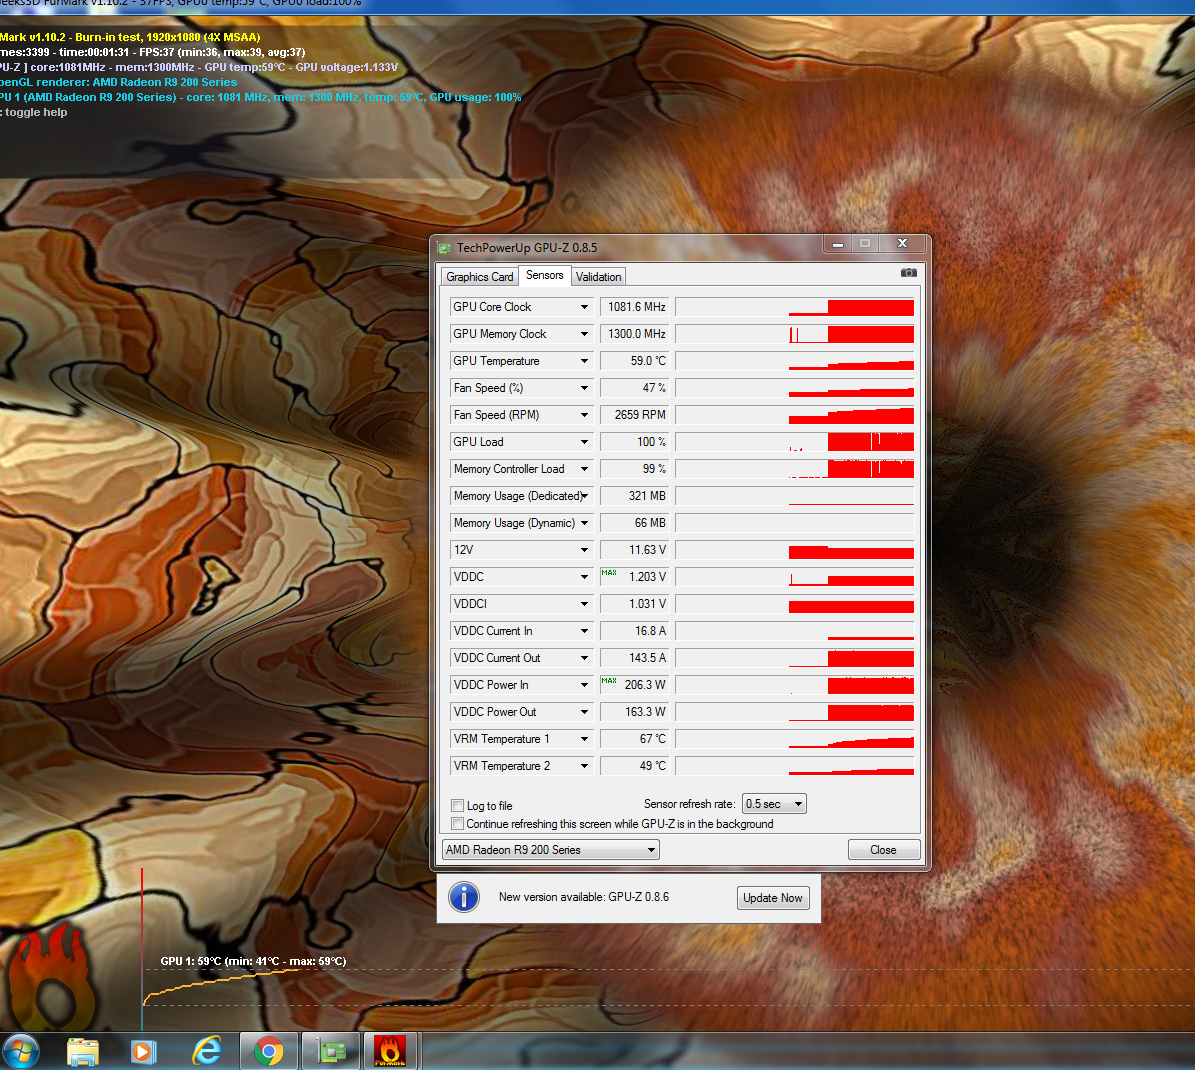Click the 11.63 V reading
This screenshot has height=1070, width=1195.
pyautogui.click(x=635, y=550)
